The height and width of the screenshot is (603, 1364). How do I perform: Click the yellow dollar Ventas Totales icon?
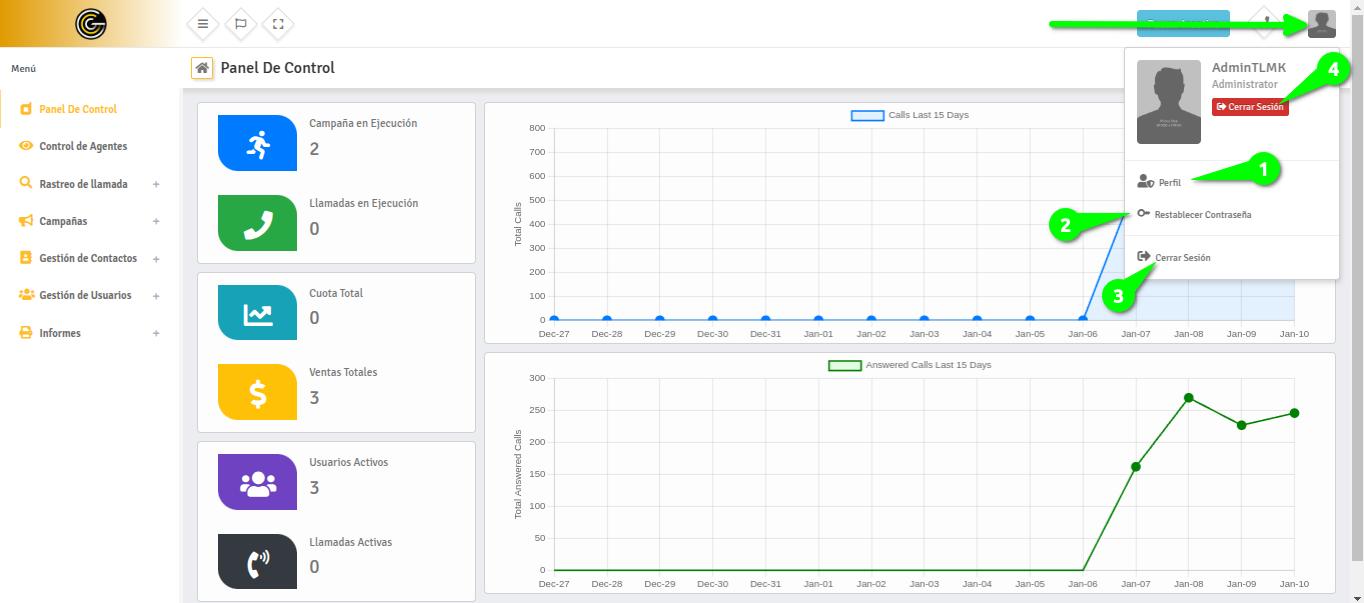click(257, 392)
